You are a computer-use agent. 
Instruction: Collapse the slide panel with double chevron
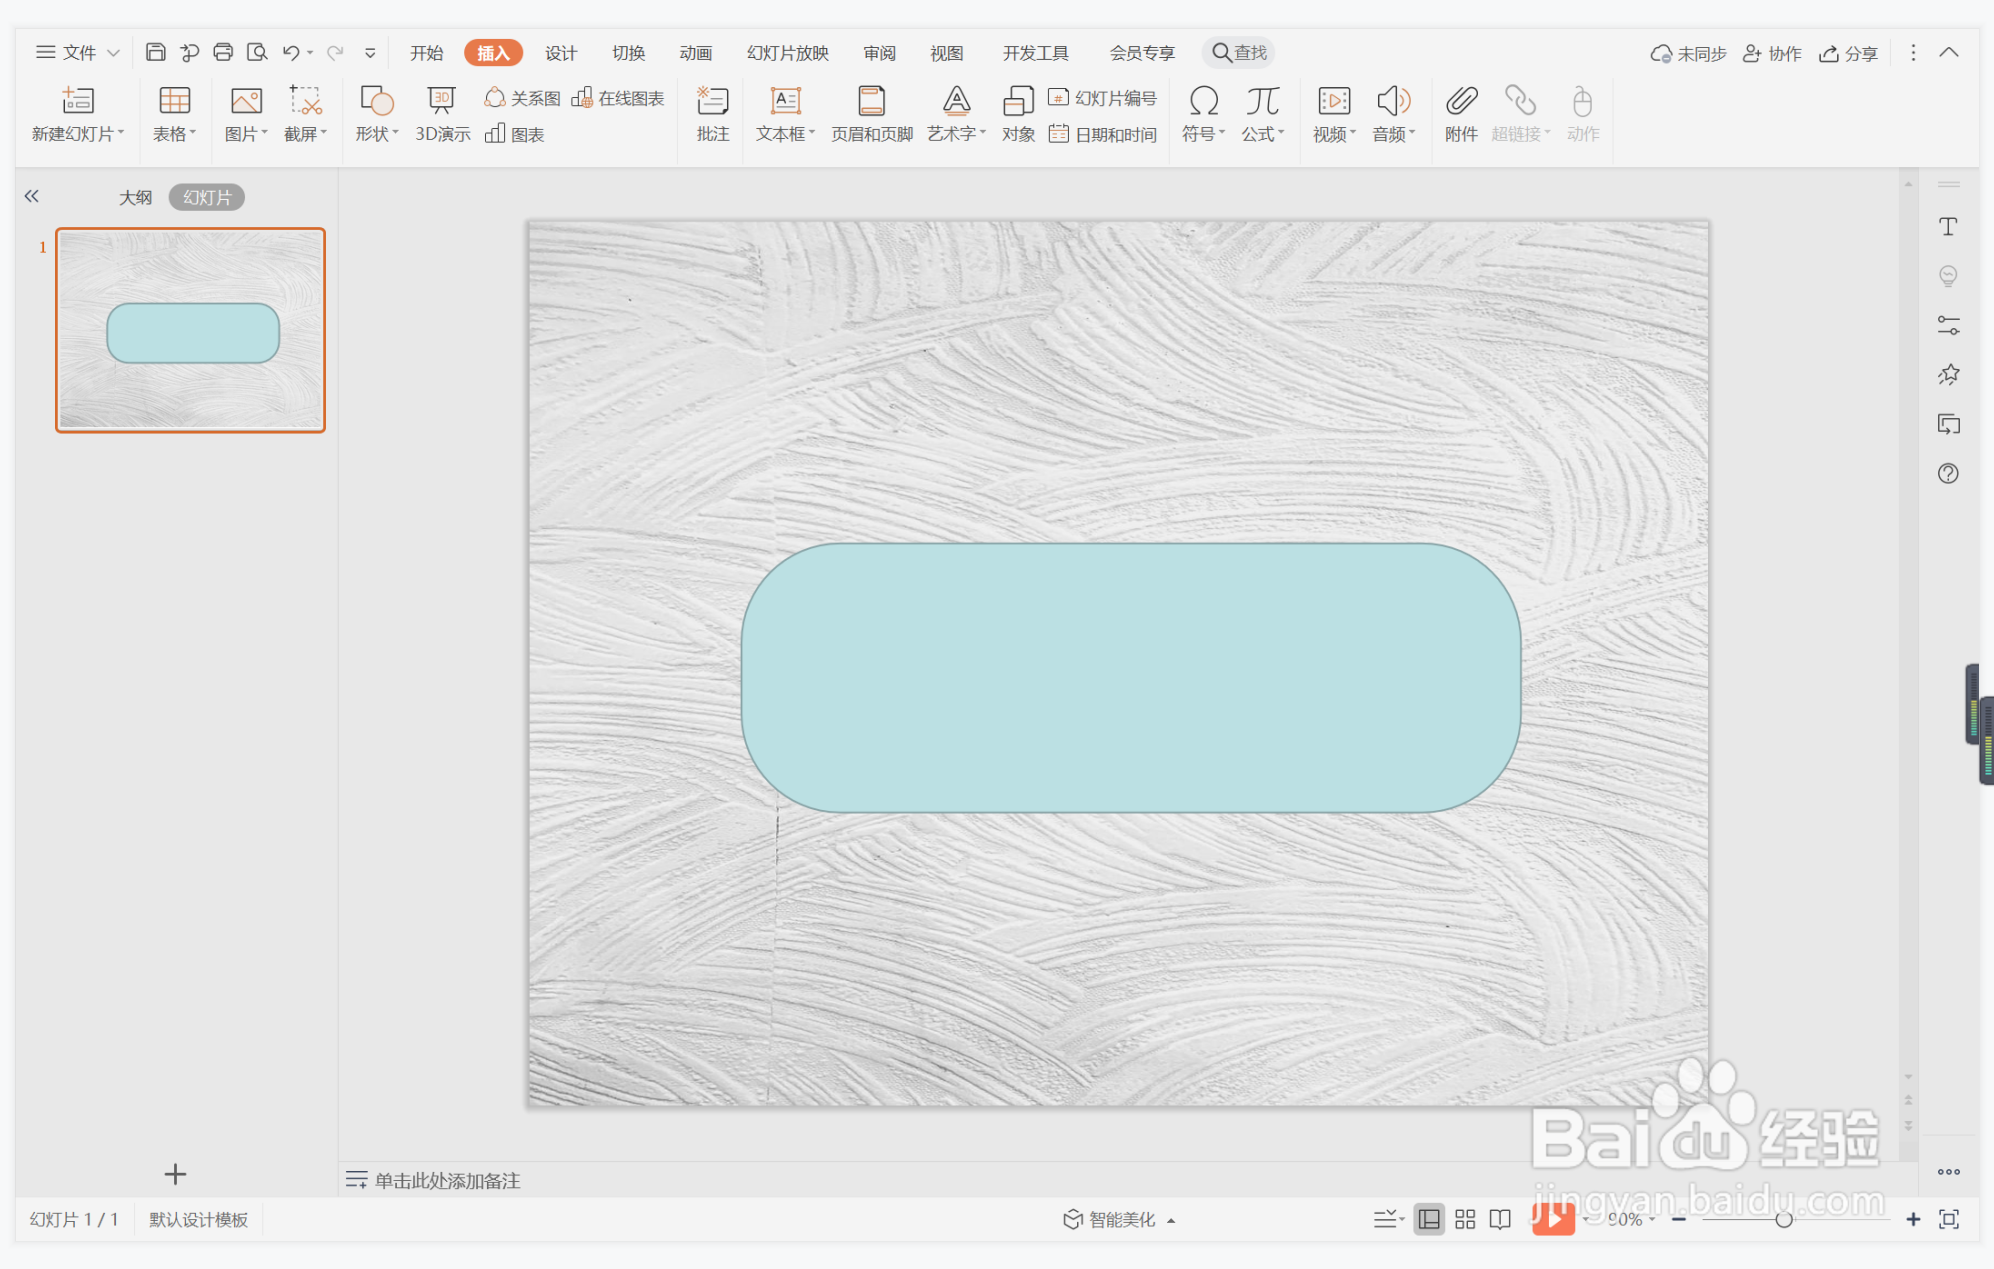(x=32, y=196)
